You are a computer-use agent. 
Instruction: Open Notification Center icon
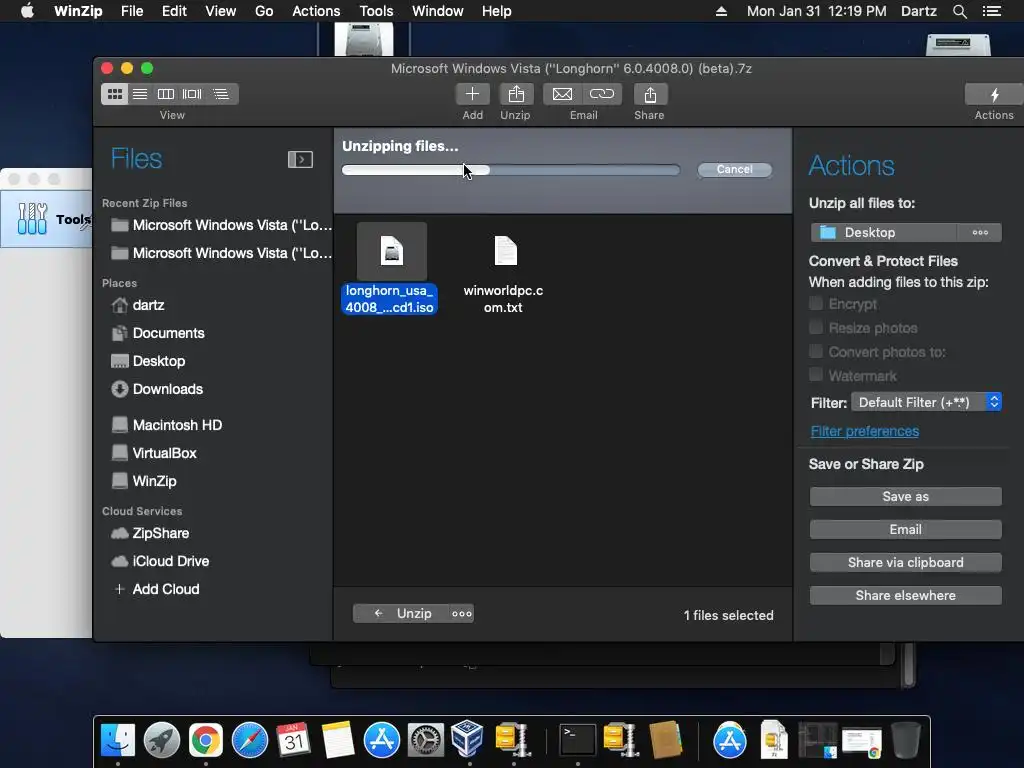[992, 11]
